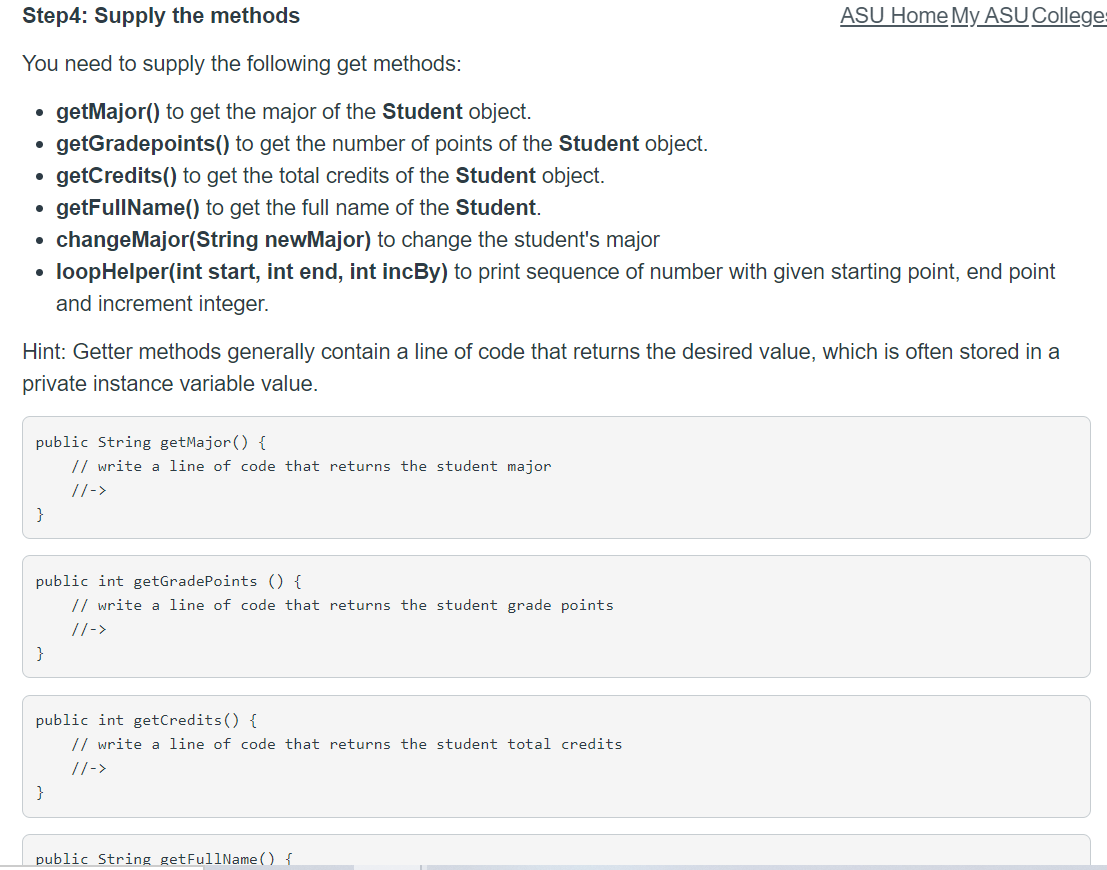The image size is (1107, 870).
Task: Click the public int getCredits() code line
Action: [146, 720]
